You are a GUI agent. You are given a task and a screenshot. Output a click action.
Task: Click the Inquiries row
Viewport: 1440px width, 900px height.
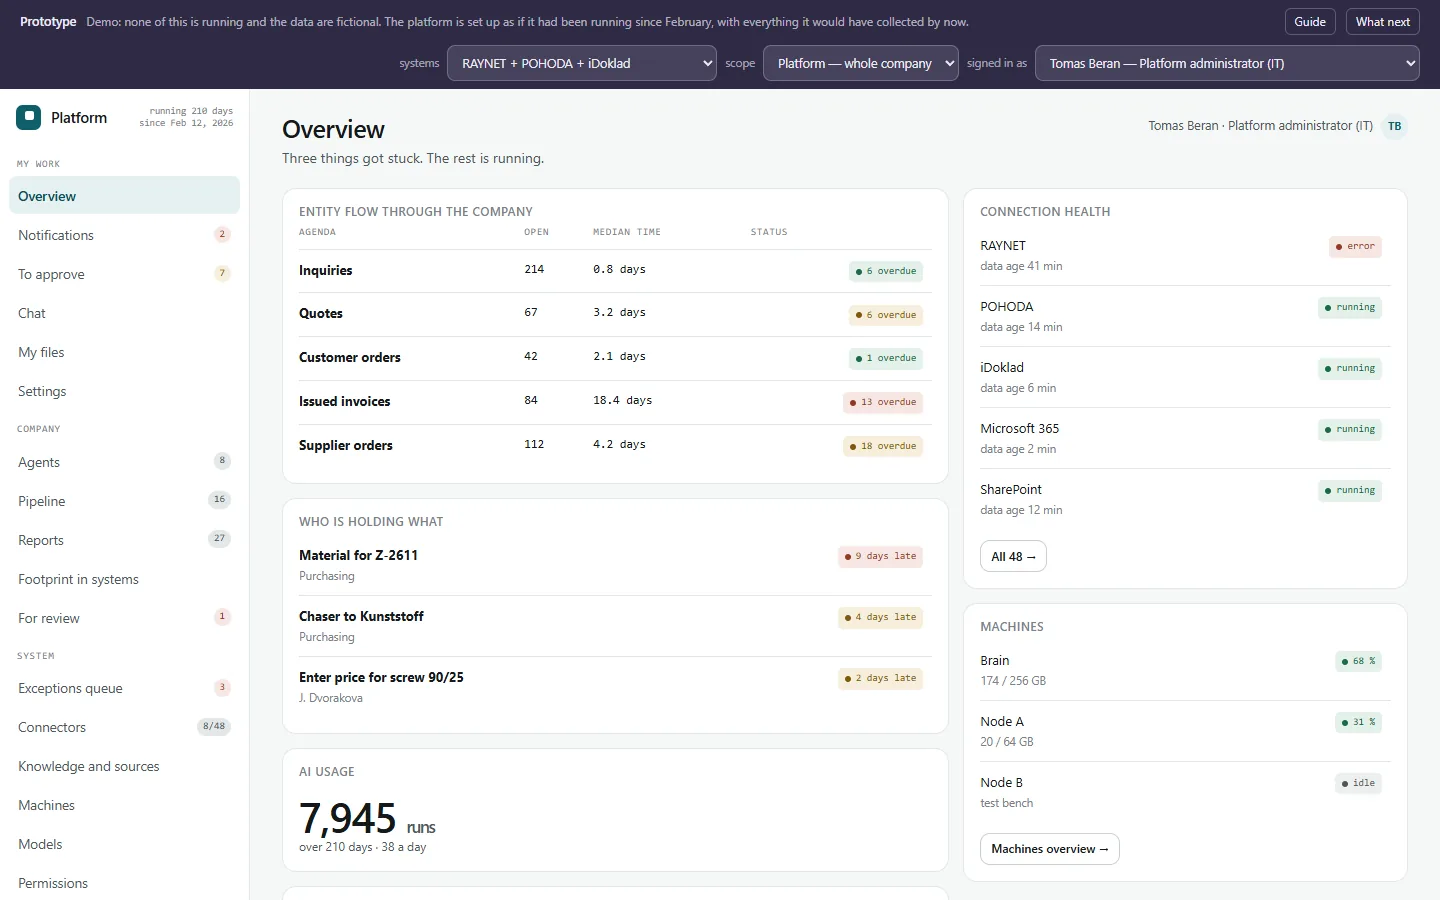[x=615, y=271]
